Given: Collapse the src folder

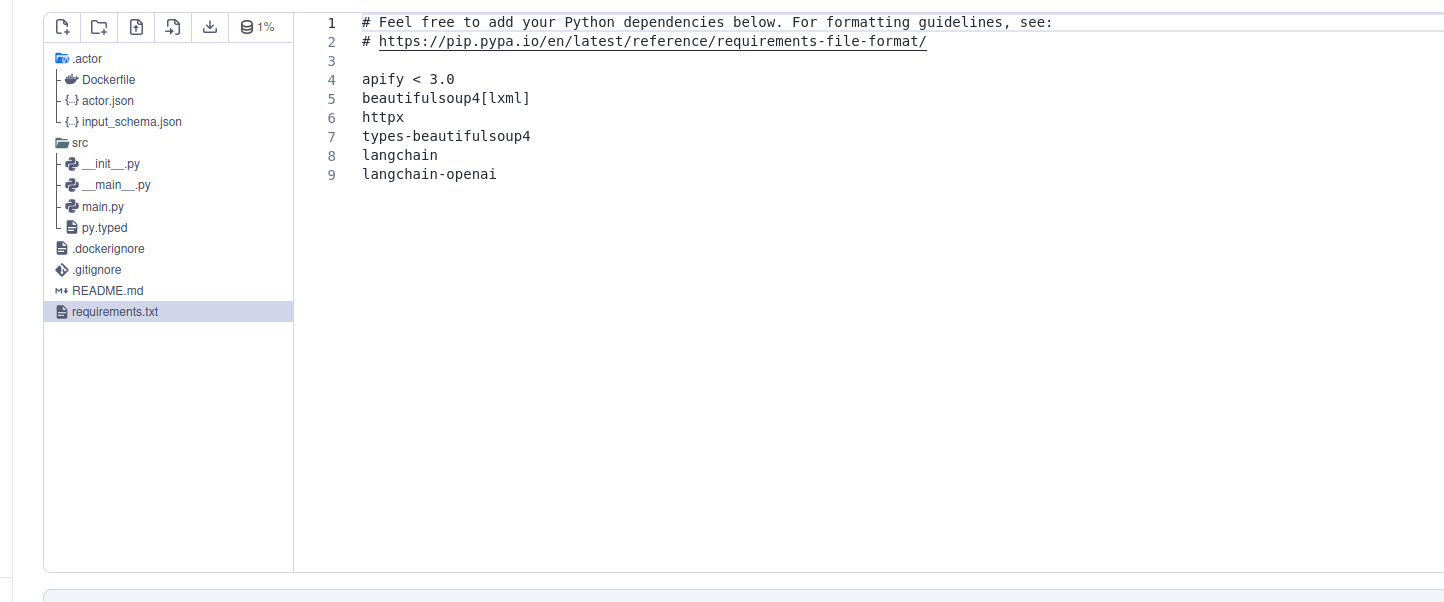Looking at the screenshot, I should [x=62, y=142].
